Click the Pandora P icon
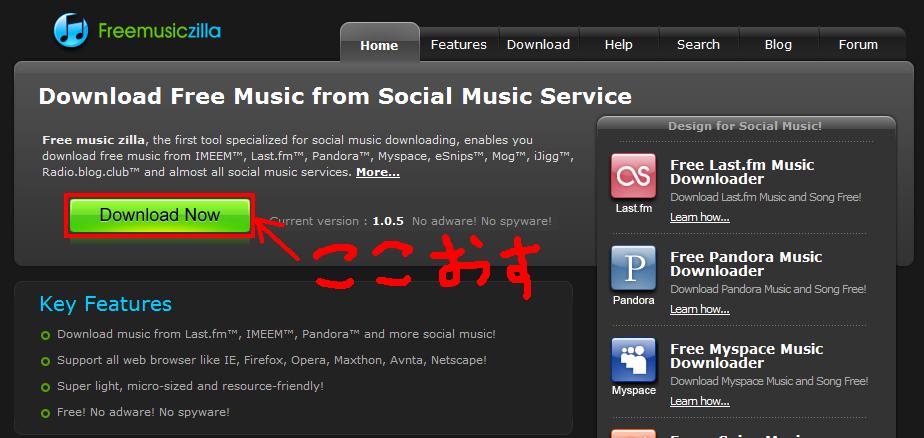Screen dimensions: 924x438 tap(633, 268)
